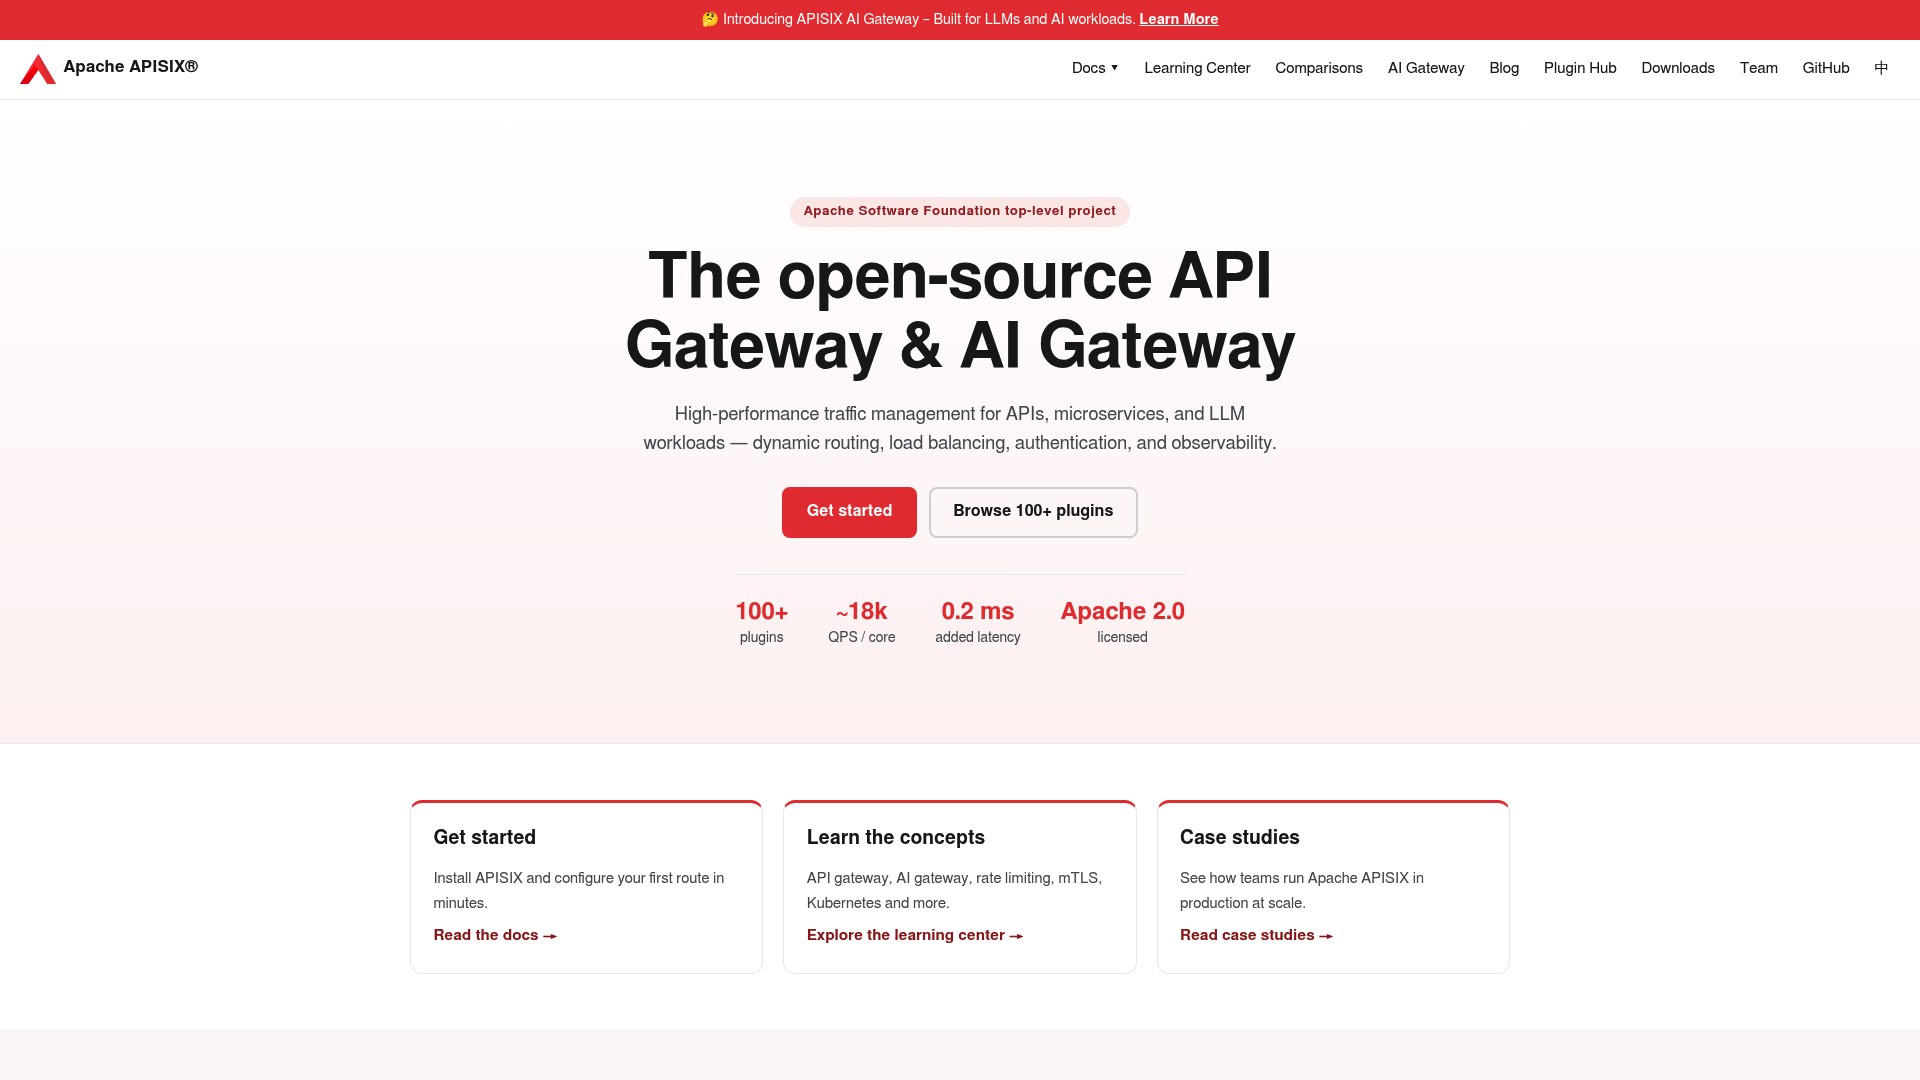This screenshot has width=1920, height=1080.
Task: Click the Get started card heading
Action: pos(485,838)
